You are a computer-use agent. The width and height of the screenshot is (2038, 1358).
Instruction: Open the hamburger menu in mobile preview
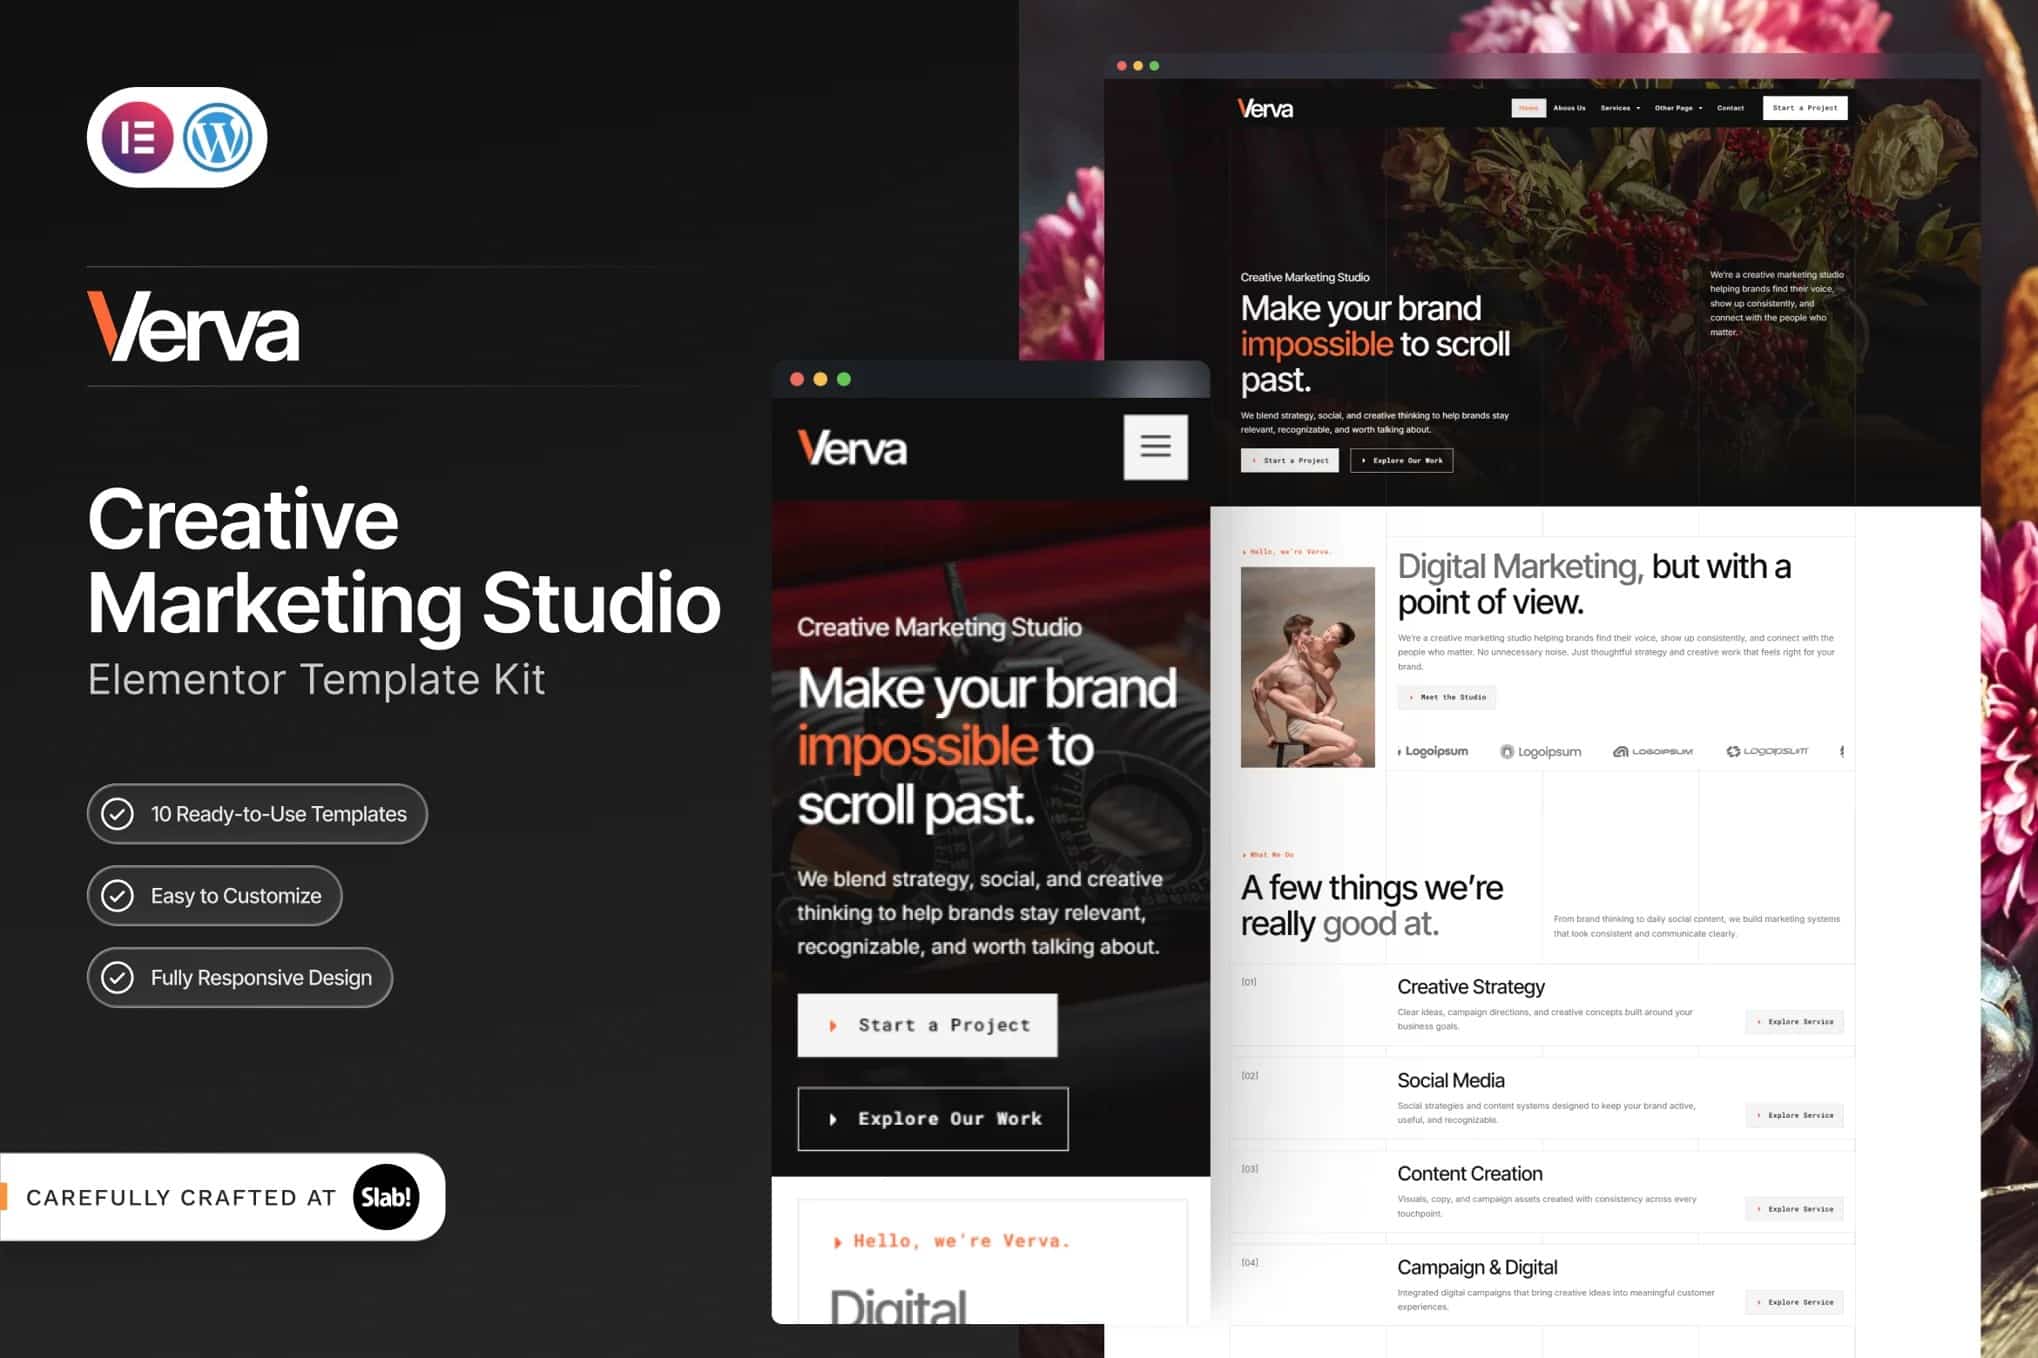point(1155,447)
